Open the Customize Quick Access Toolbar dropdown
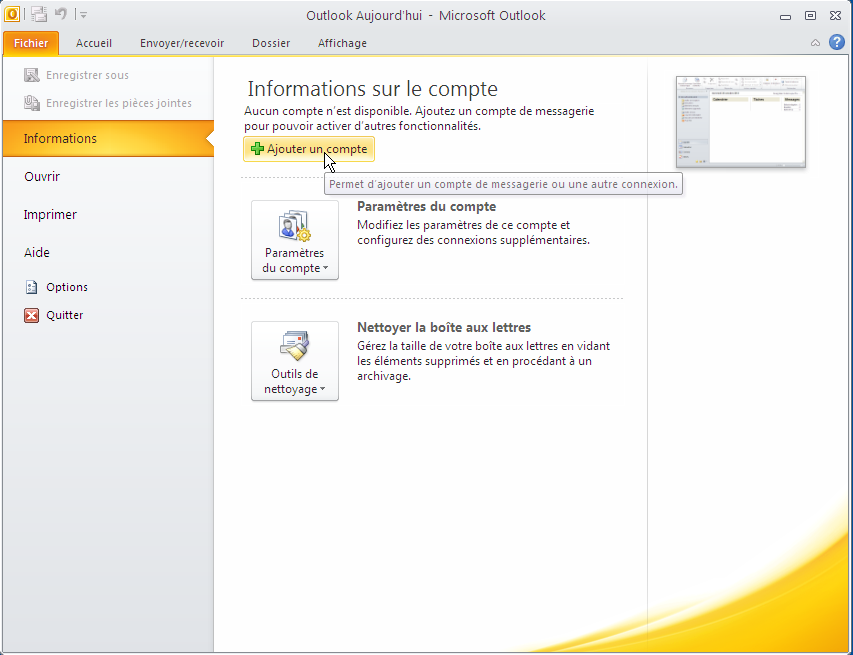 coord(83,15)
